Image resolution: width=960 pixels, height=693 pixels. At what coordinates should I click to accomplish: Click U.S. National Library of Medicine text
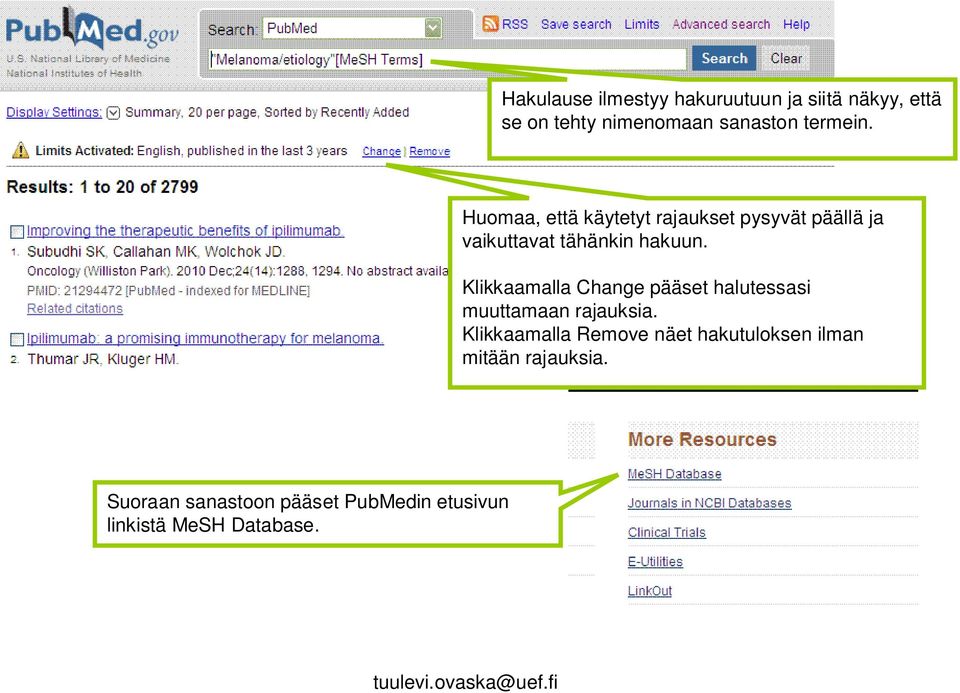88,59
